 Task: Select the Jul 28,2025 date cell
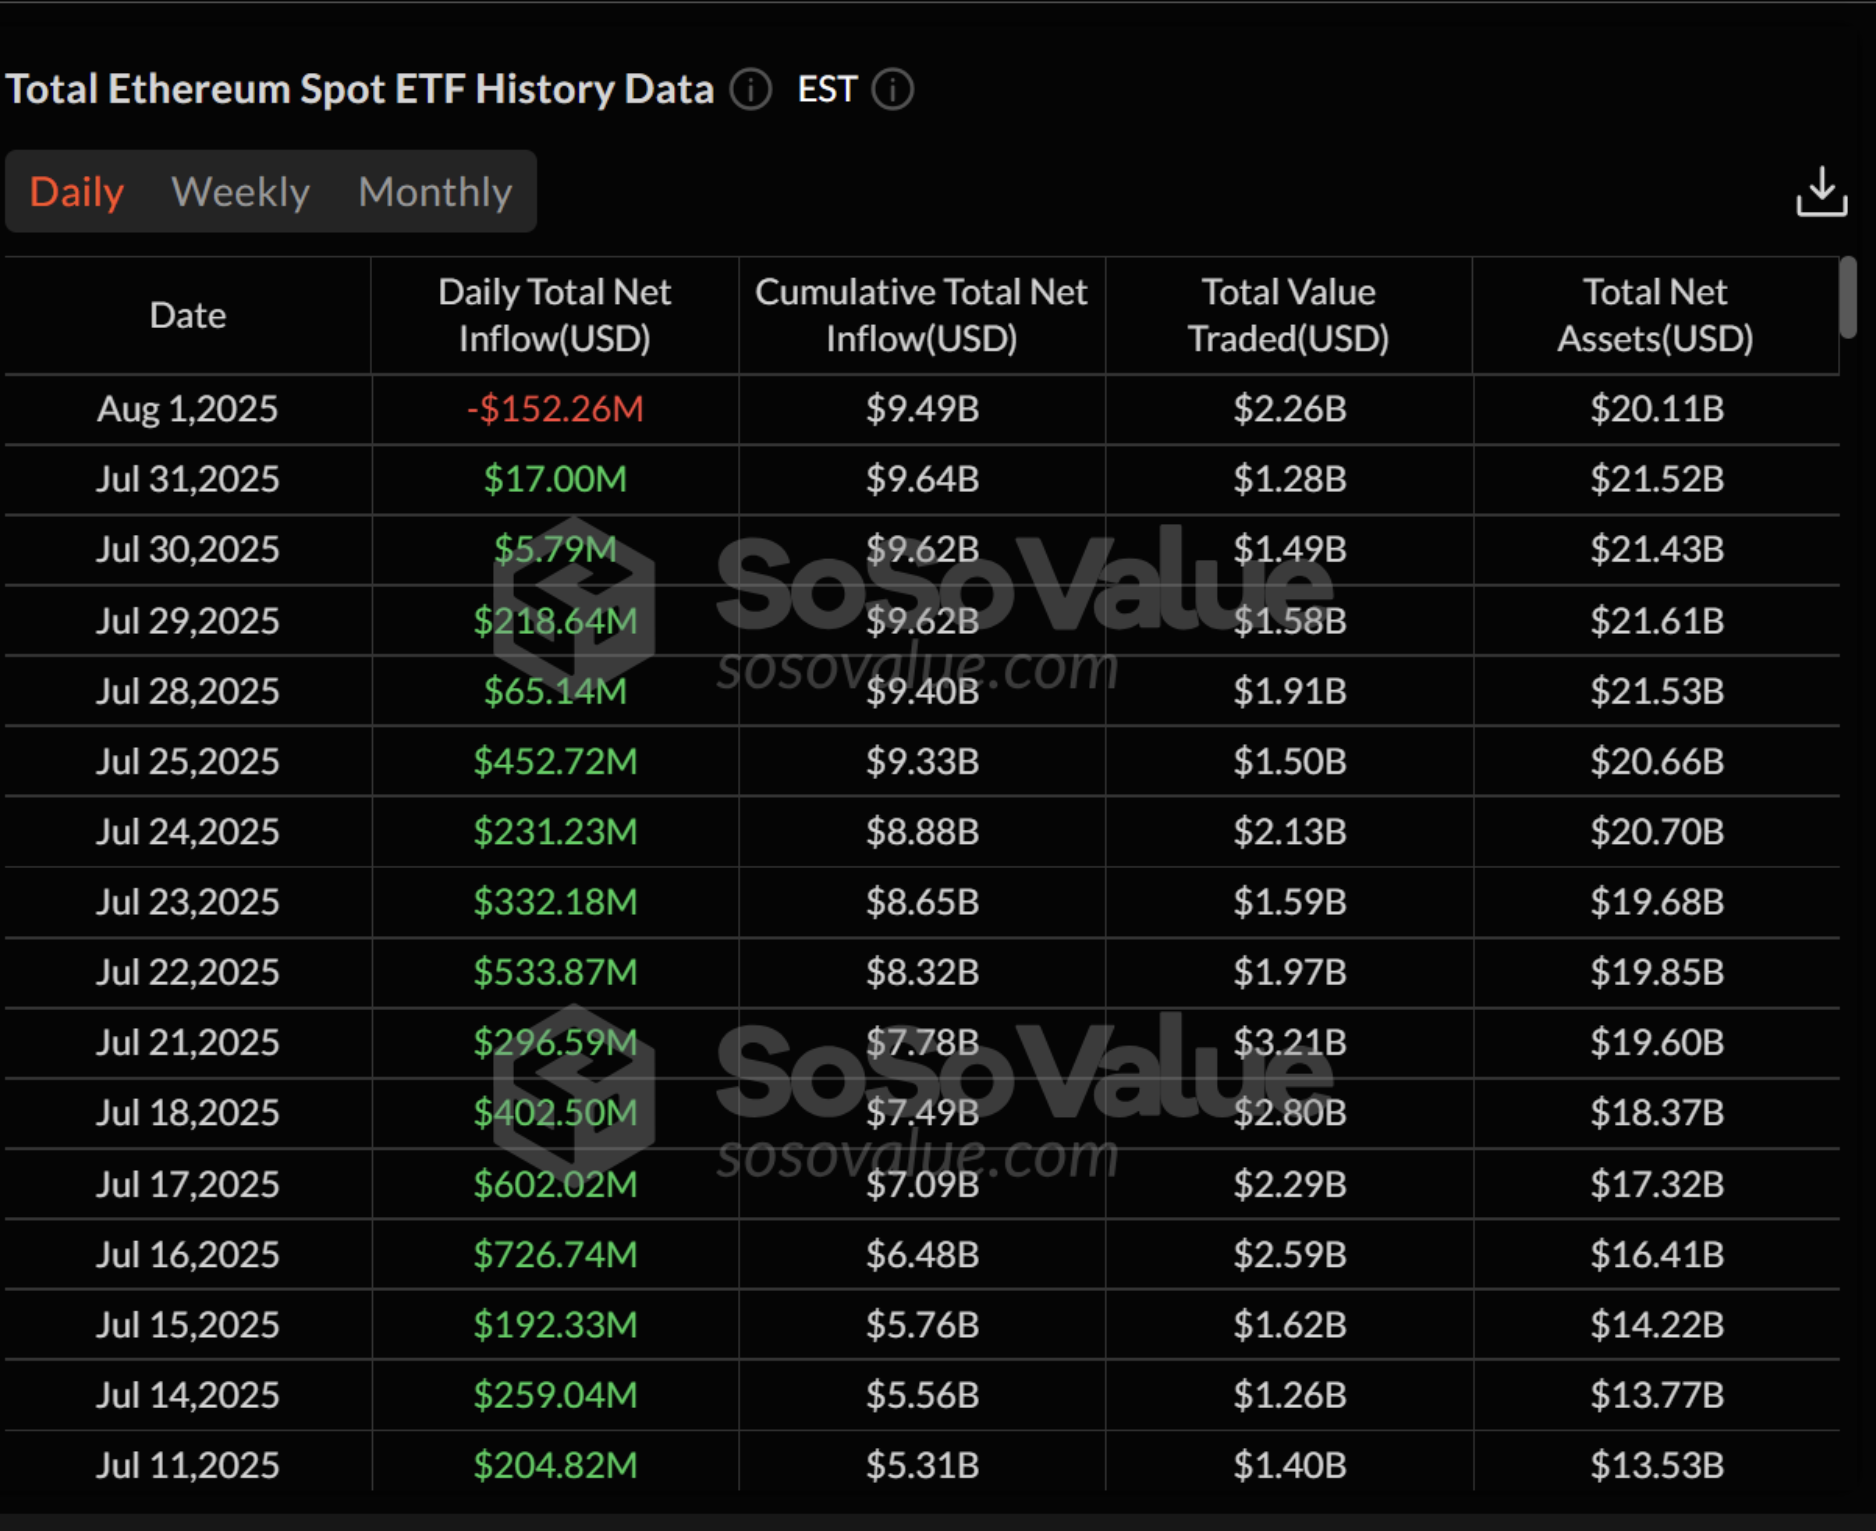[188, 691]
